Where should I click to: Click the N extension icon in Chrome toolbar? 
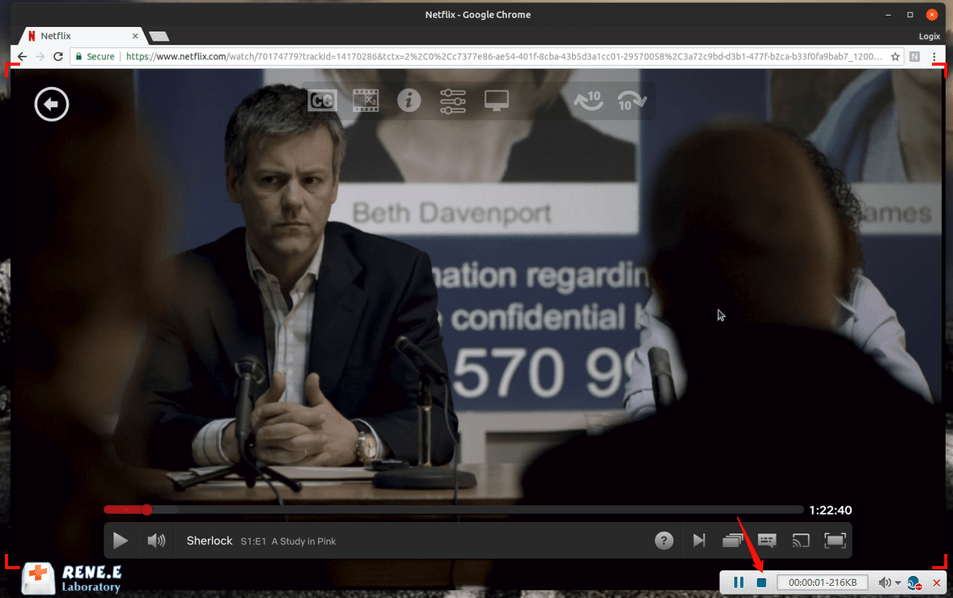[915, 57]
